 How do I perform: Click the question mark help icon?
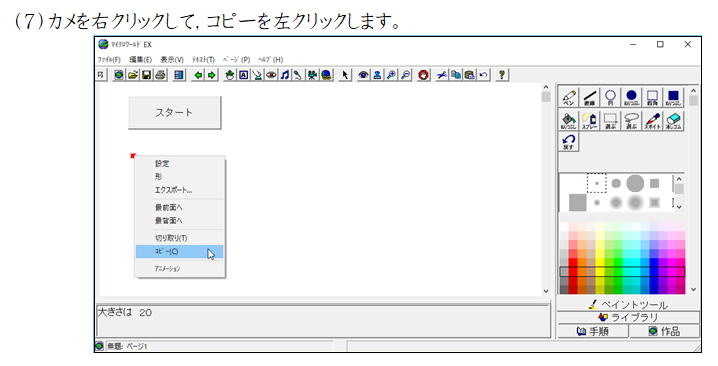coord(502,75)
